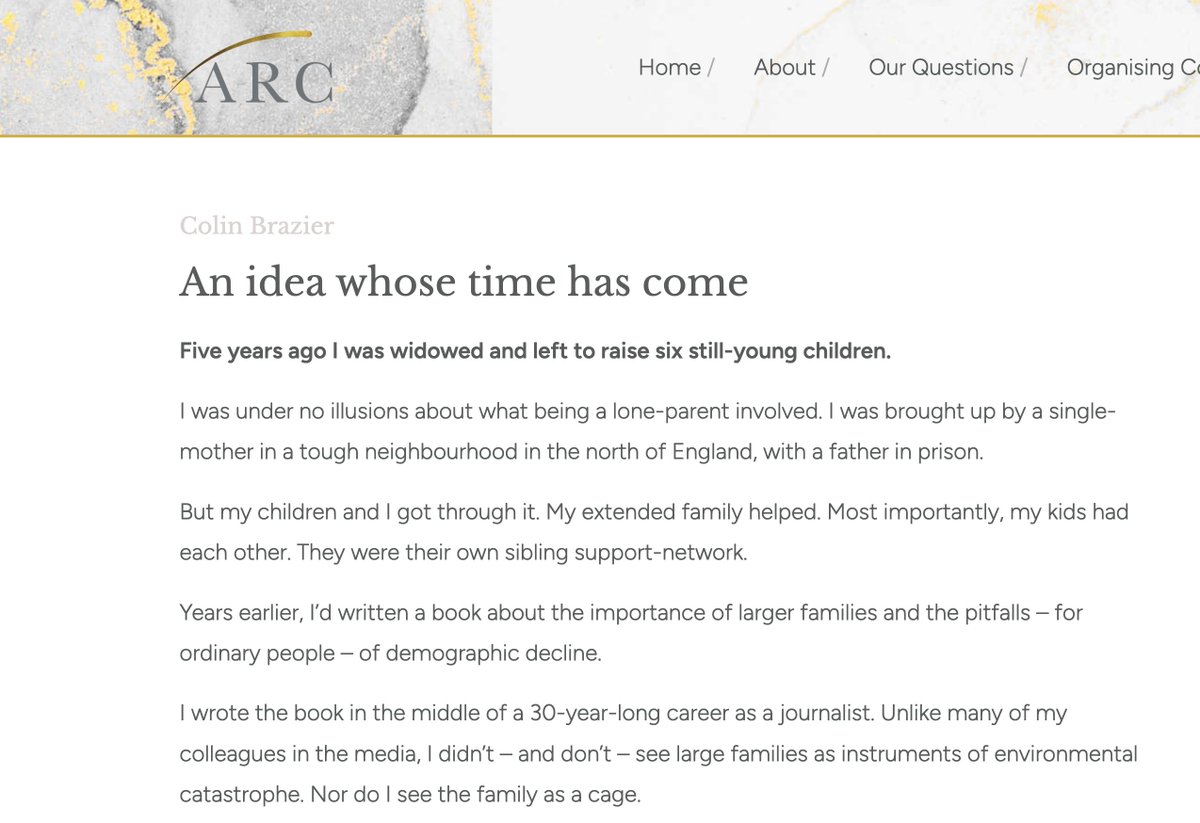Click the author name Colin Brazier

coord(256,226)
